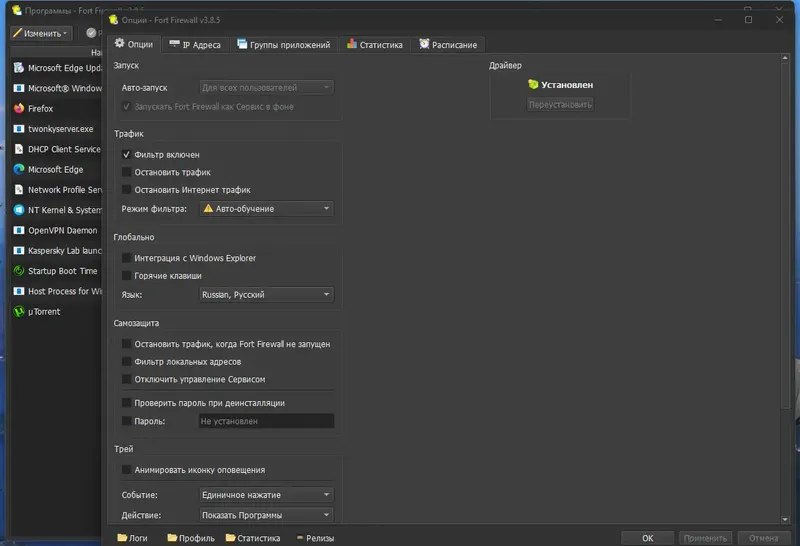The width and height of the screenshot is (800, 546).
Task: Uncheck the Фильтр включен checkbox
Action: [x=126, y=154]
